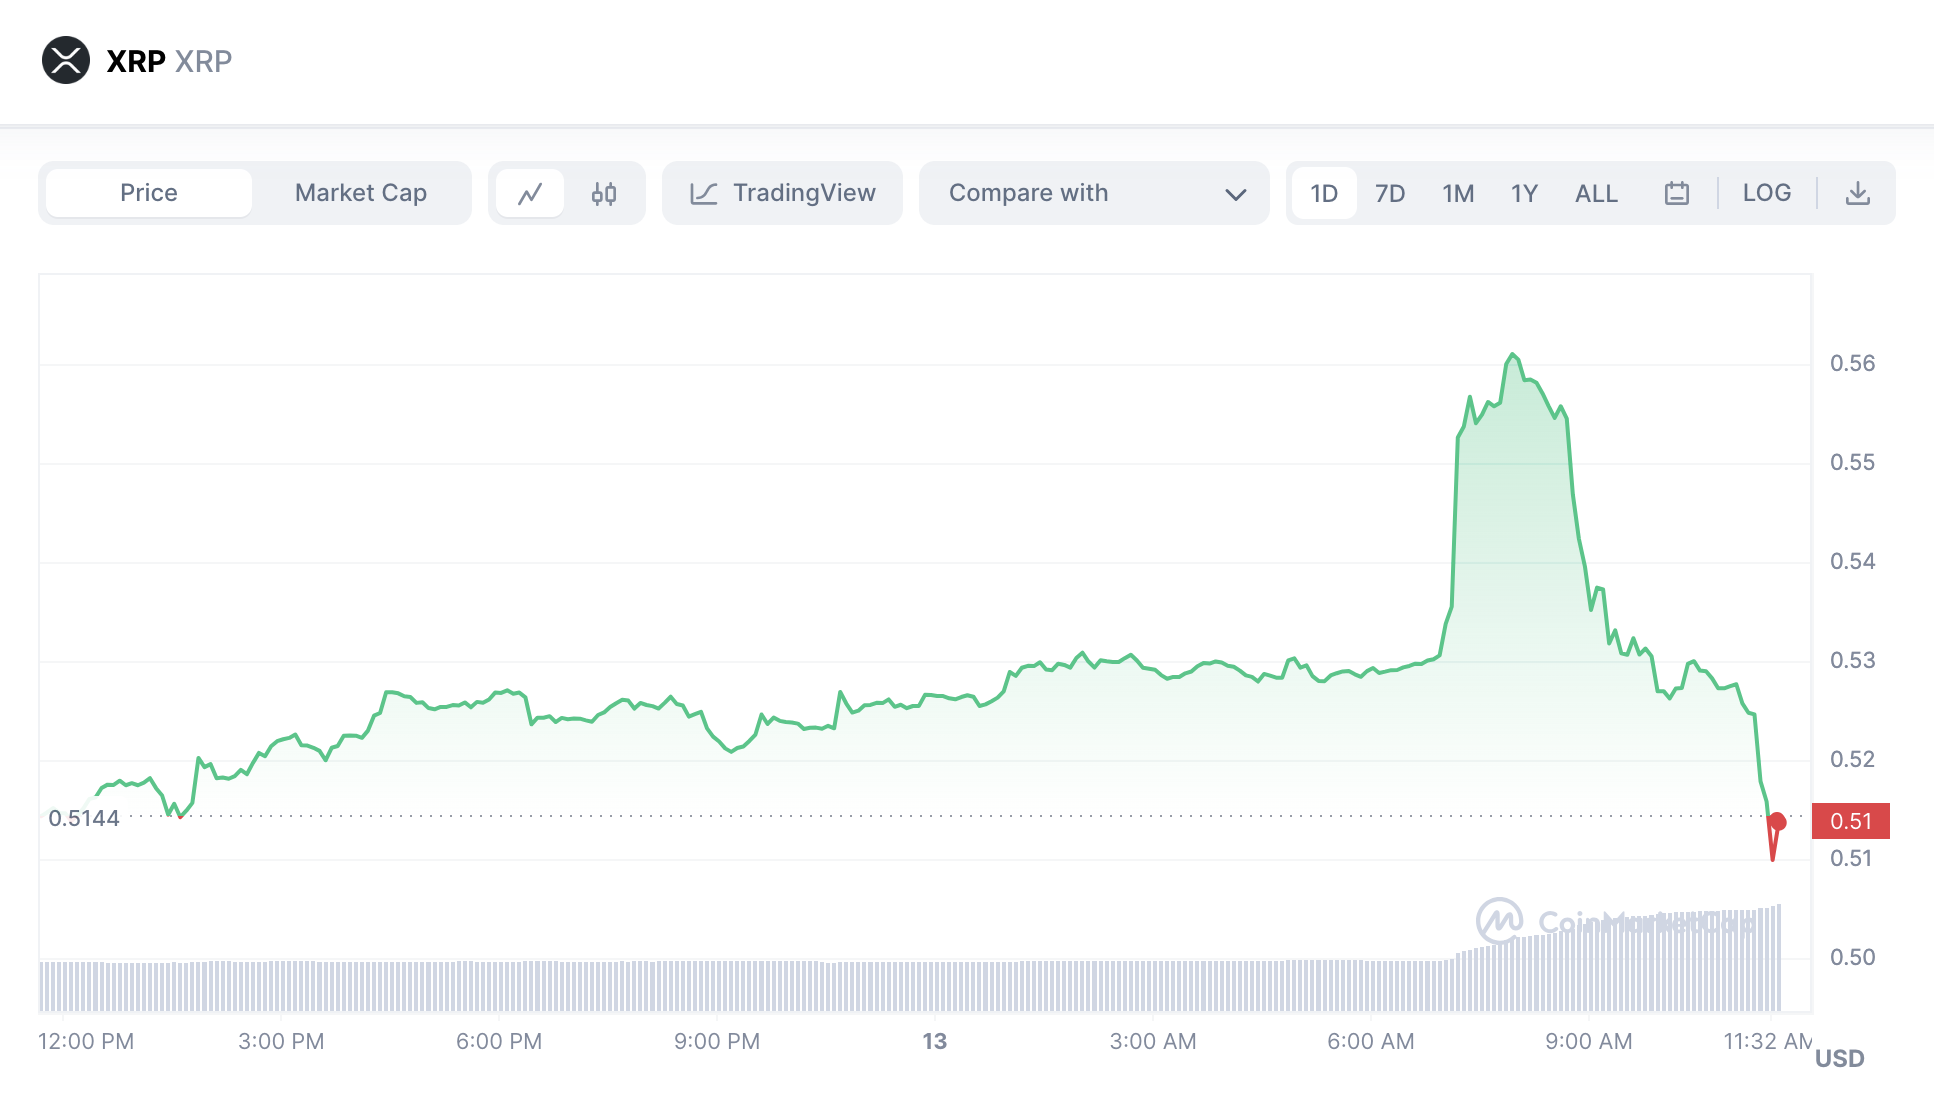Image resolution: width=1934 pixels, height=1104 pixels.
Task: Switch to line chart view icon
Action: 530,193
